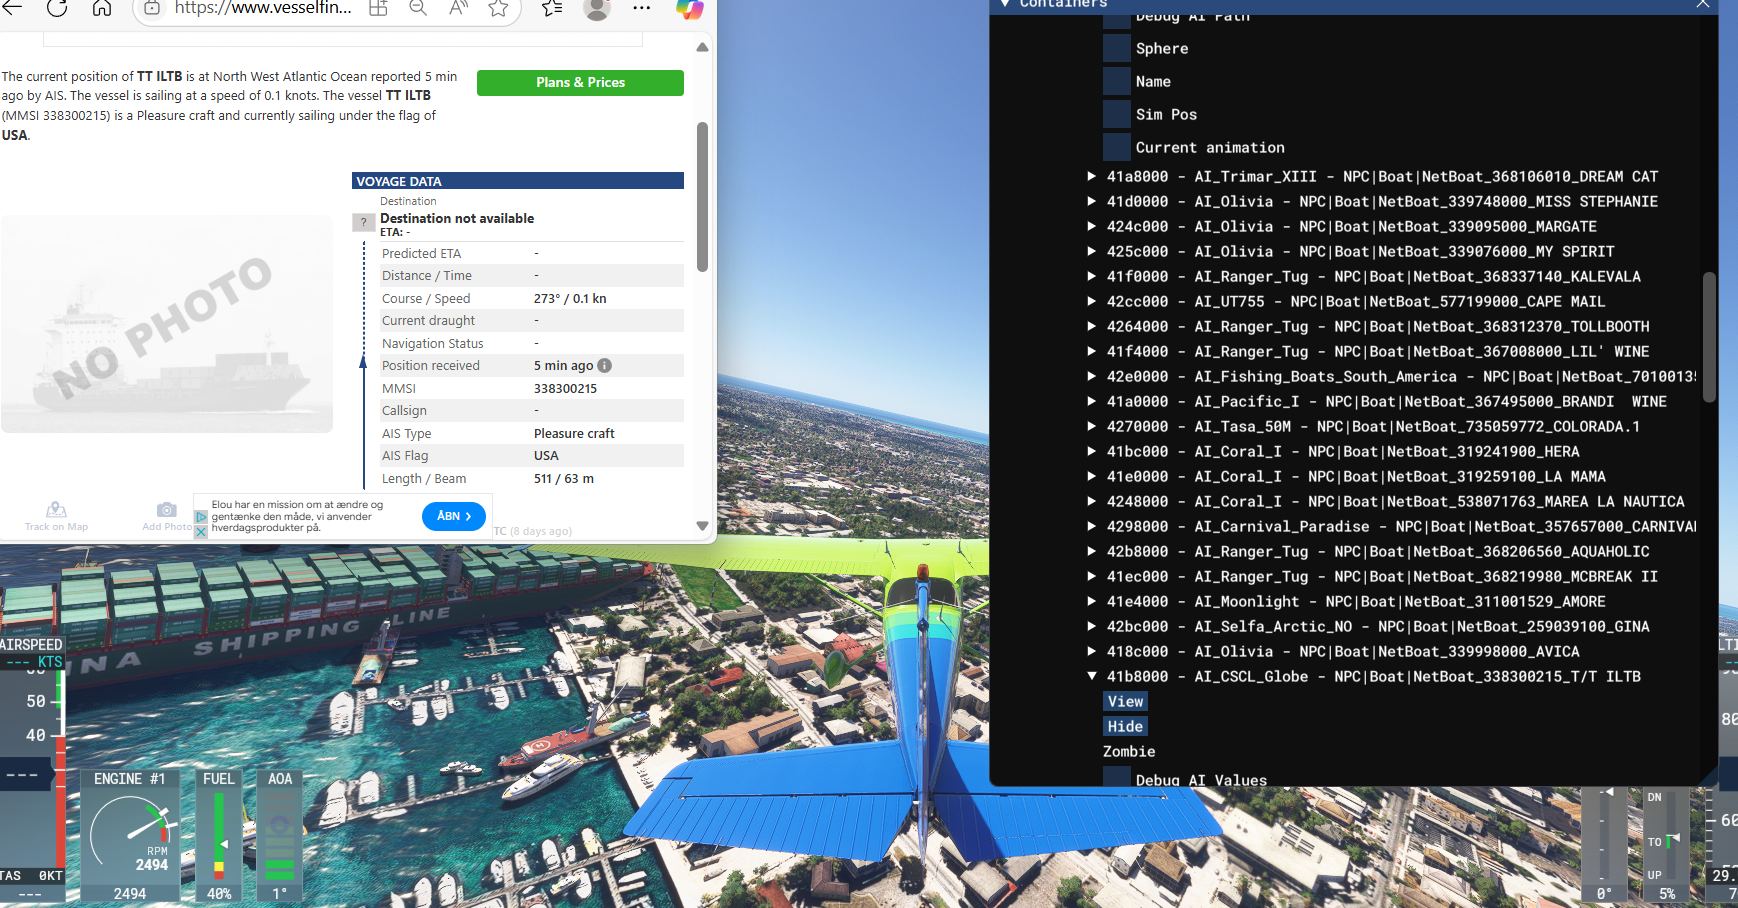Click the 'Pleasure craft' AIS Type value
The width and height of the screenshot is (1738, 908).
pyautogui.click(x=574, y=434)
